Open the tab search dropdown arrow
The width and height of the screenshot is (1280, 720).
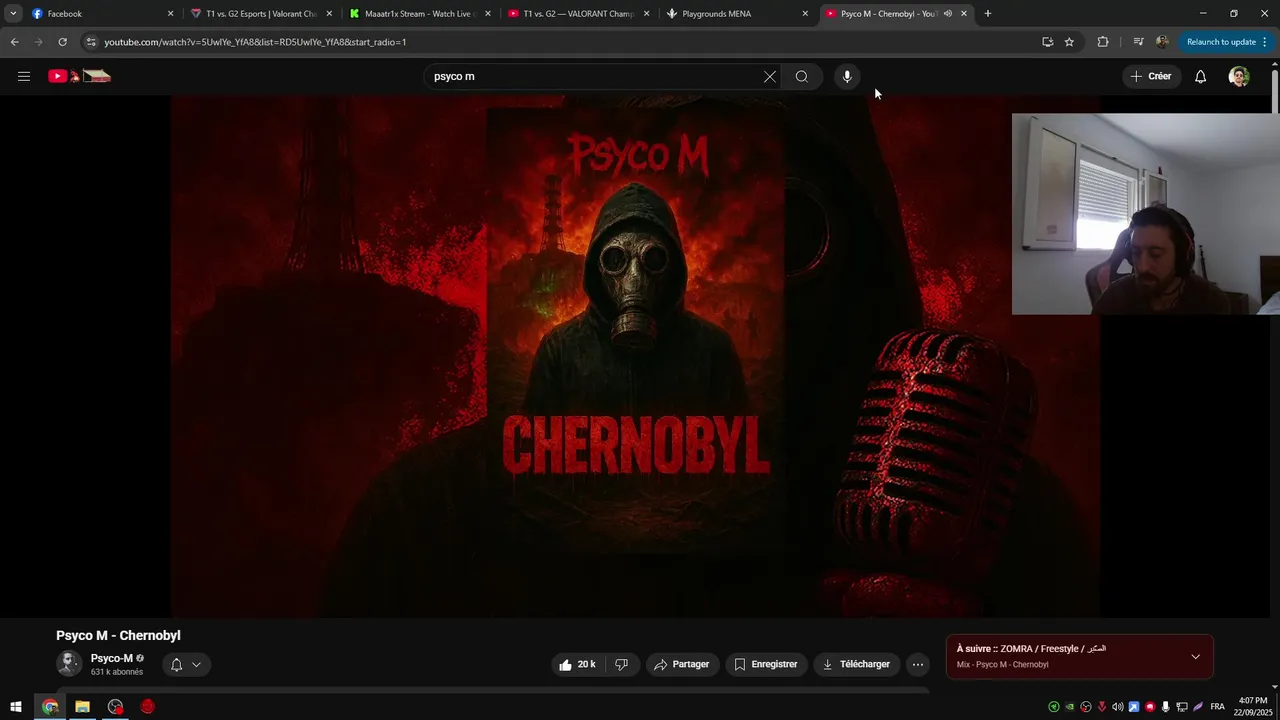coord(13,14)
